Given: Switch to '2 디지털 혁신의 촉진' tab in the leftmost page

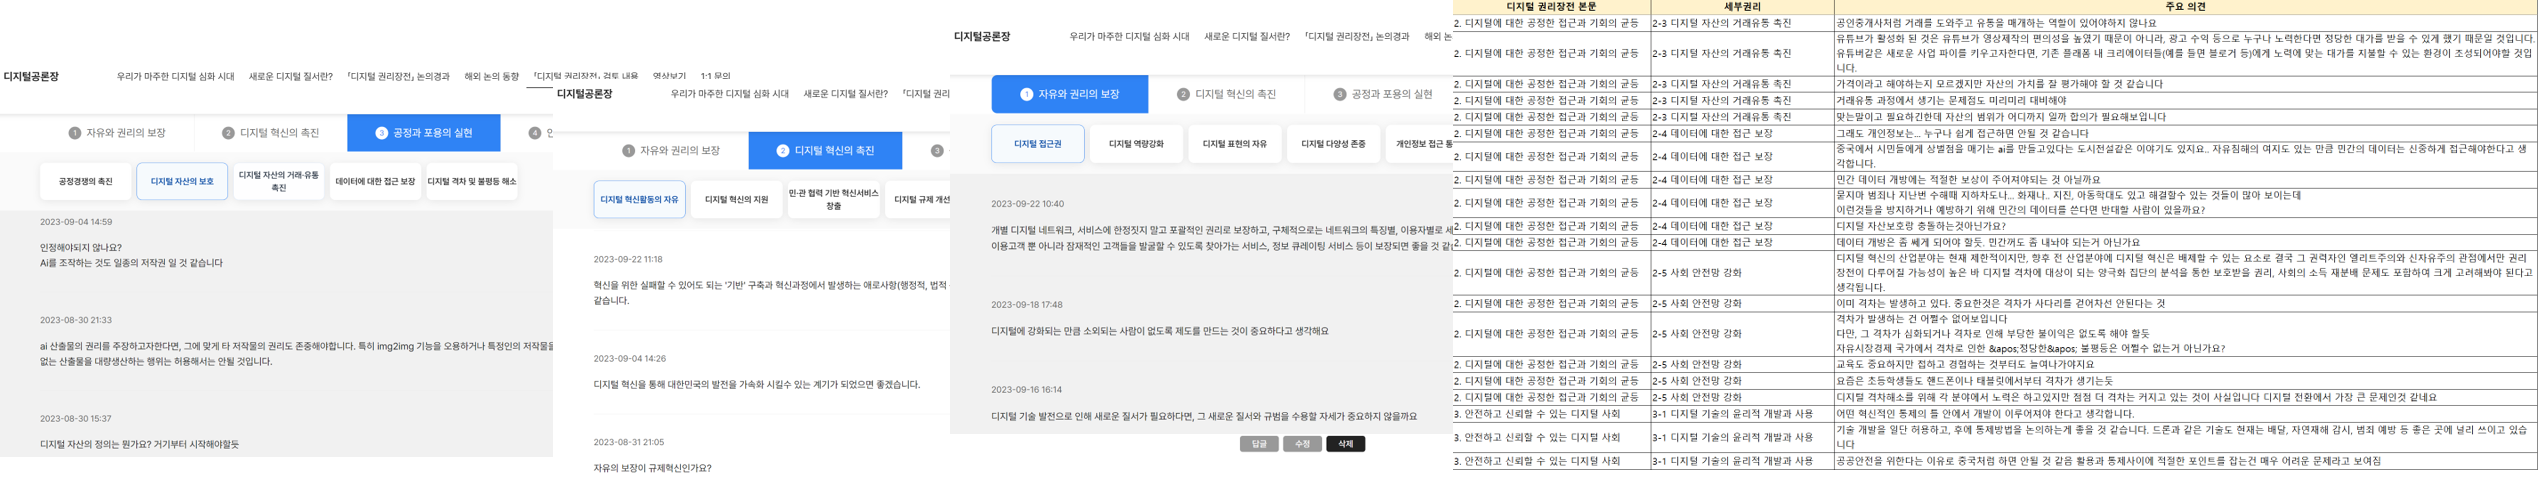Looking at the screenshot, I should pyautogui.click(x=271, y=133).
